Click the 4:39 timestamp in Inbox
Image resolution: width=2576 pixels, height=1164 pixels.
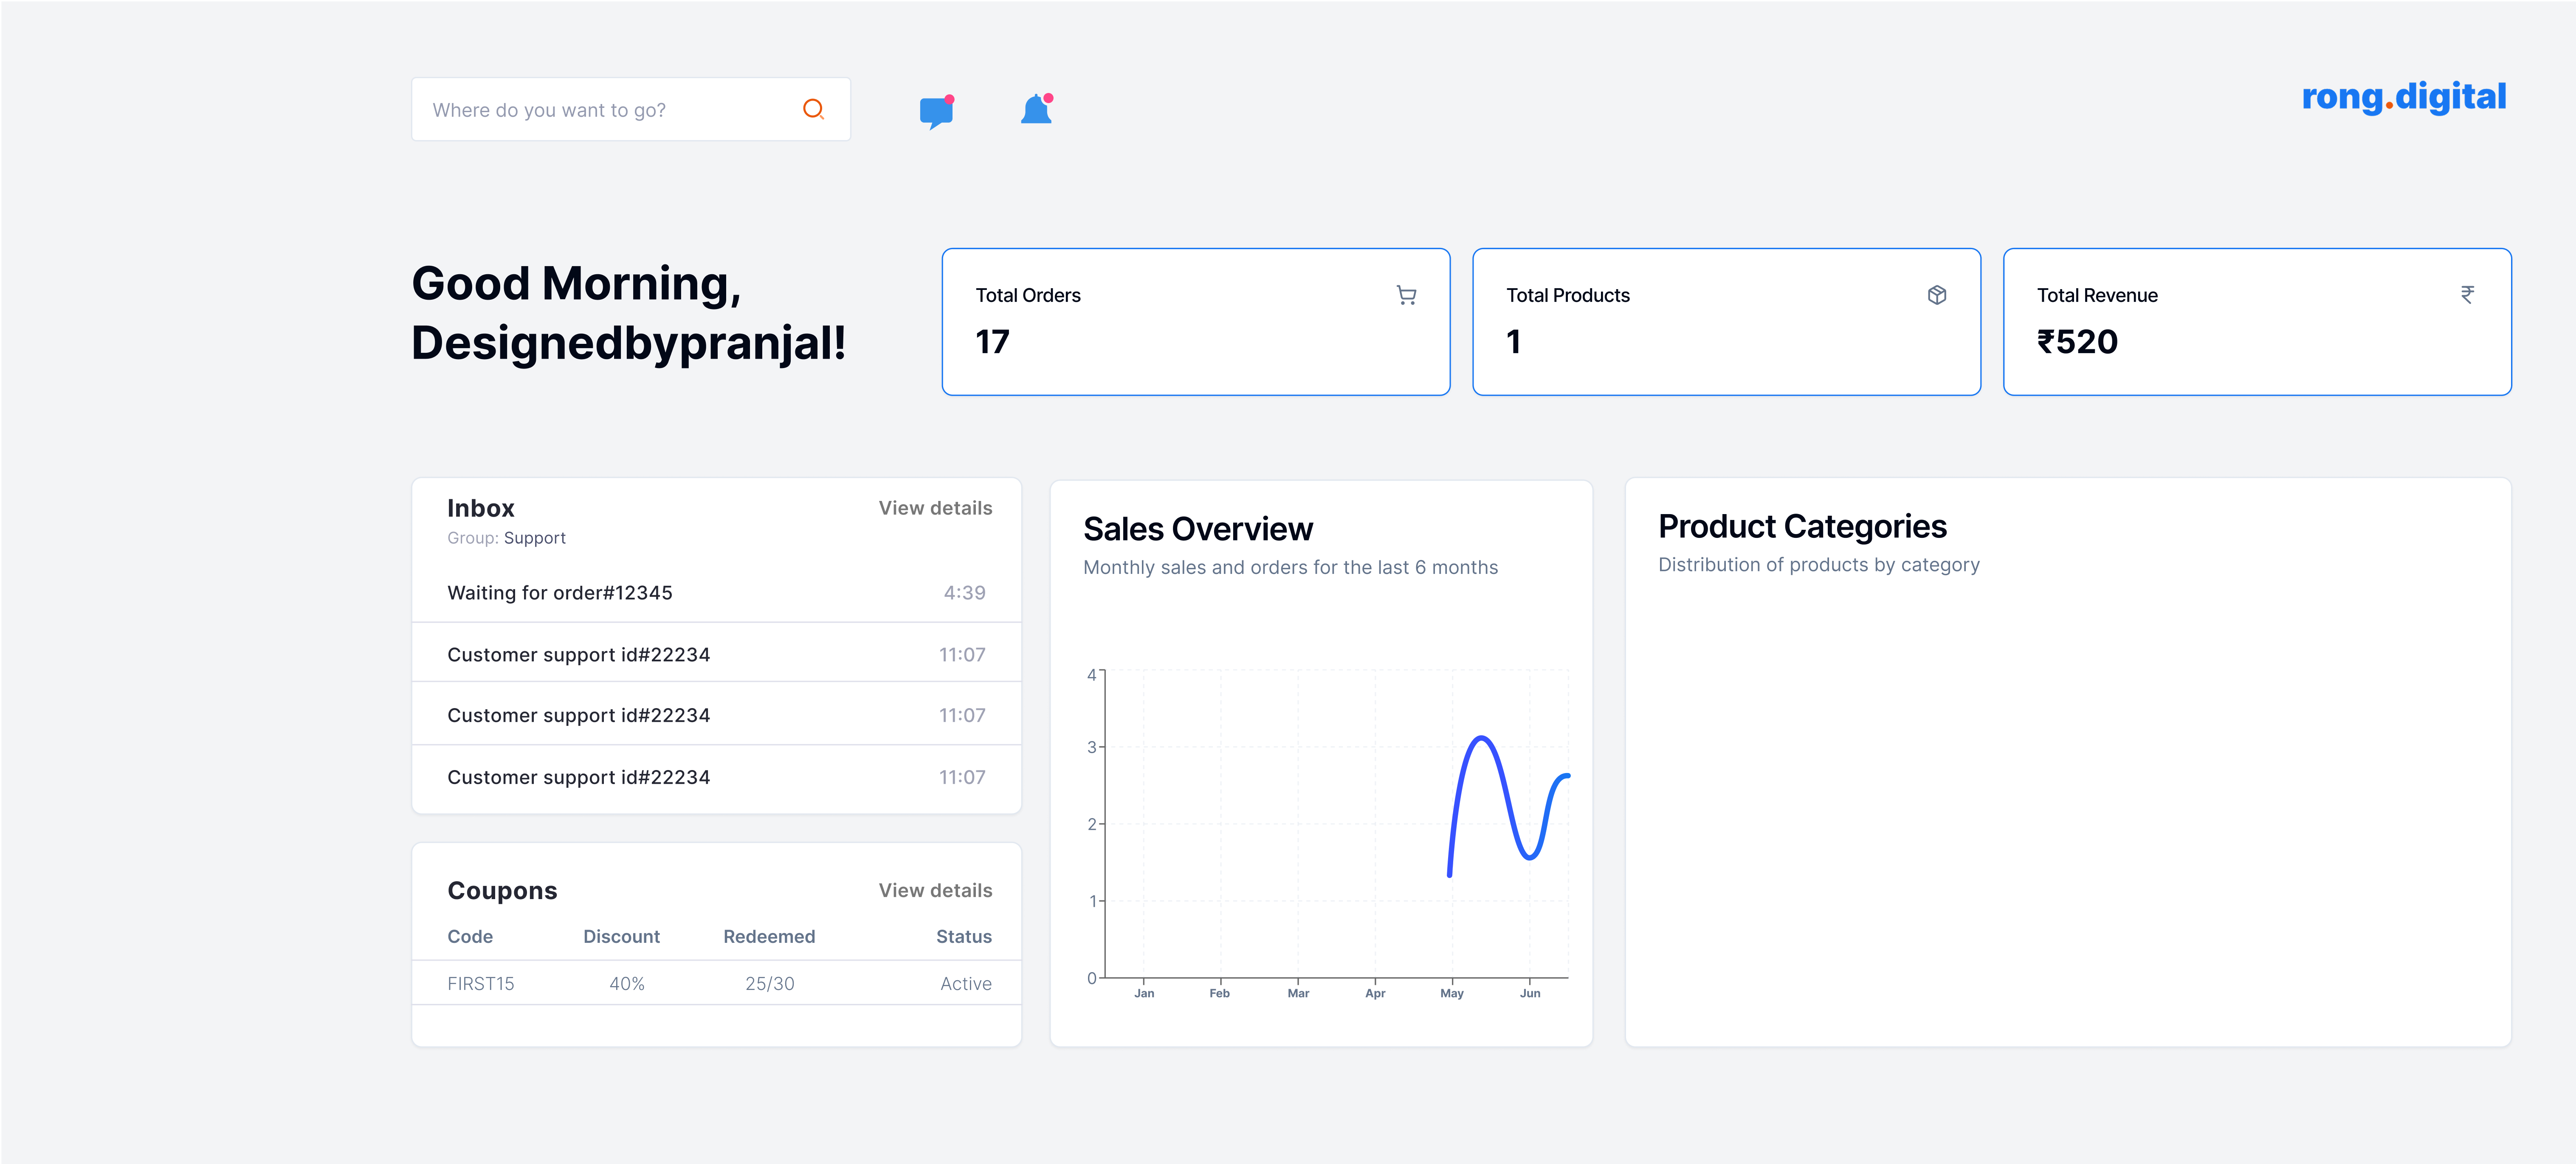(x=964, y=593)
